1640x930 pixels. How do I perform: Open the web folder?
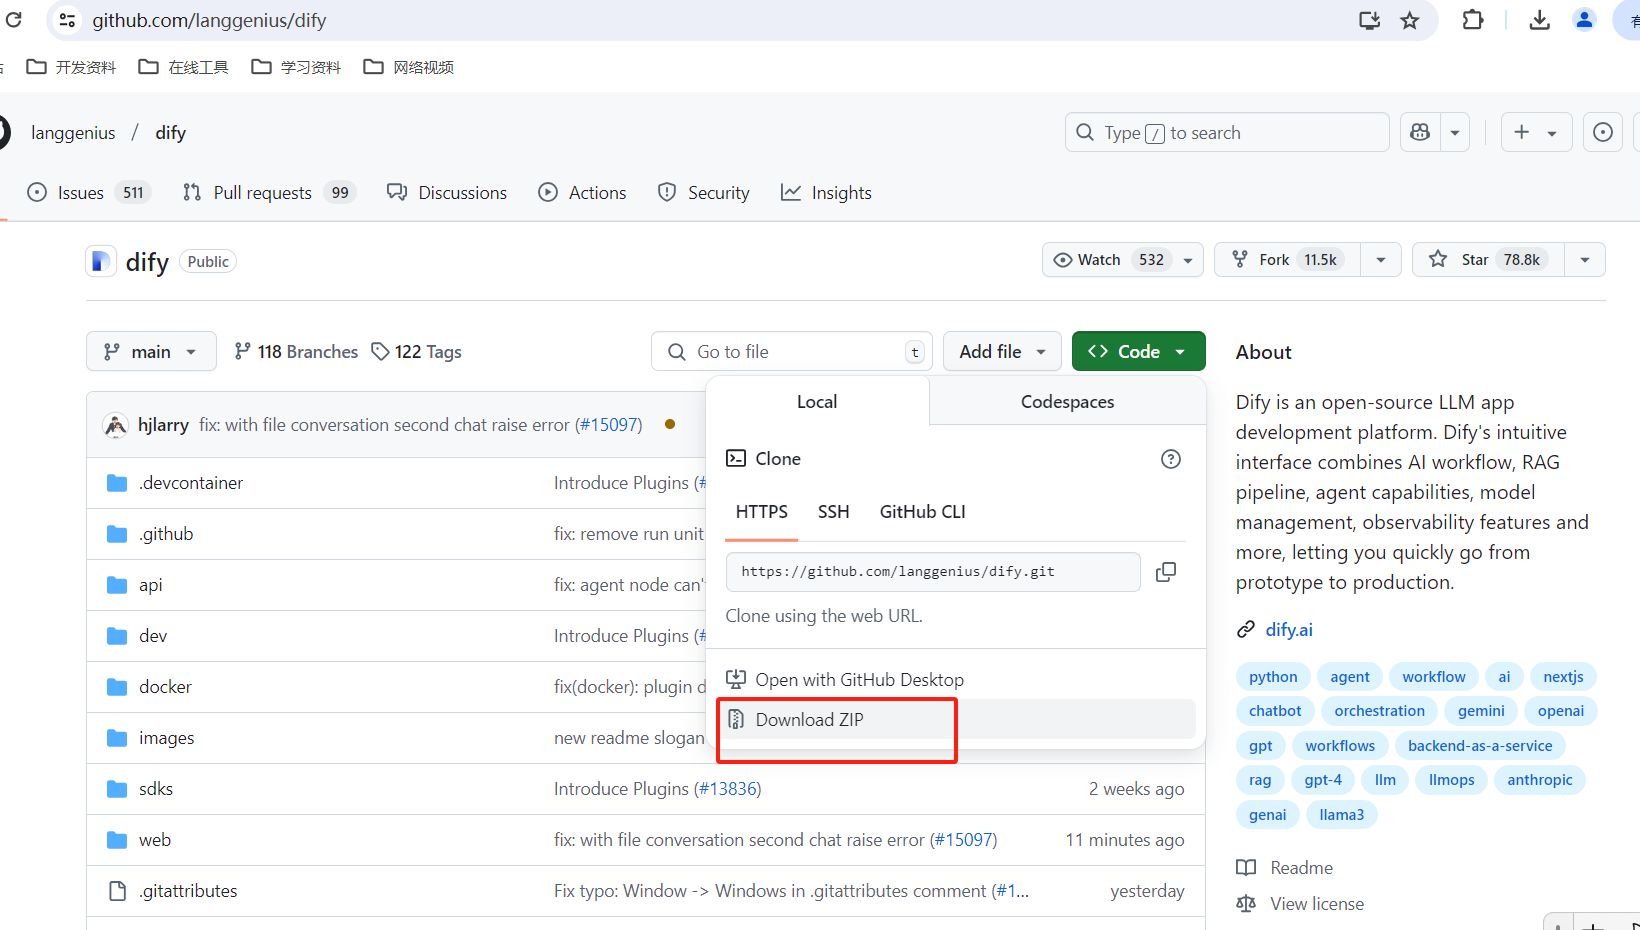[155, 840]
